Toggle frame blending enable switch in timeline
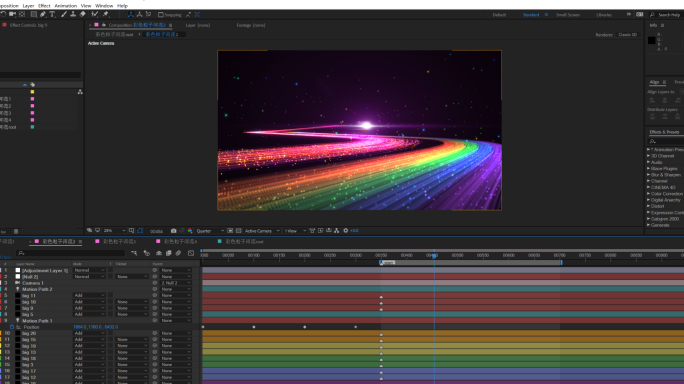Image resolution: width=684 pixels, height=384 pixels. 168,253
